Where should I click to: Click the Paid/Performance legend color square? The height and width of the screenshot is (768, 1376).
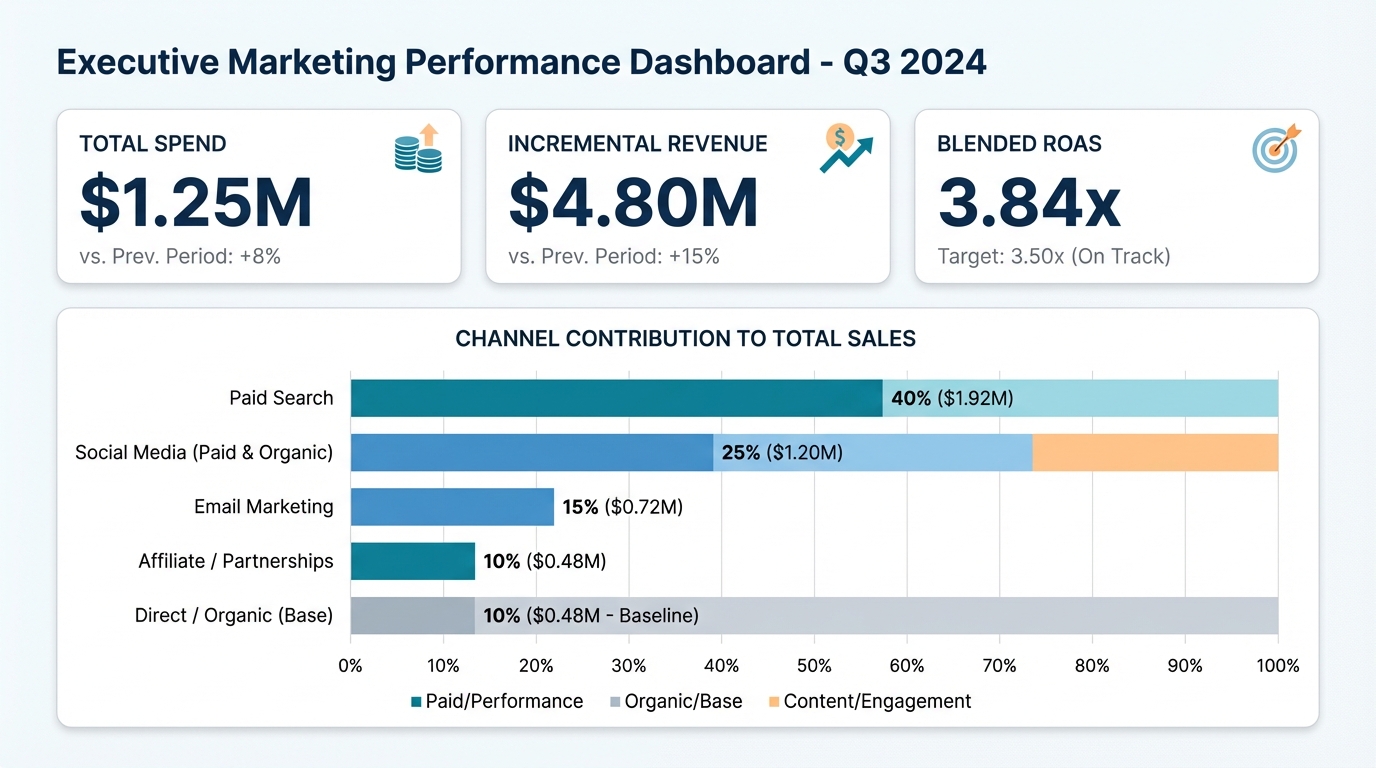416,702
